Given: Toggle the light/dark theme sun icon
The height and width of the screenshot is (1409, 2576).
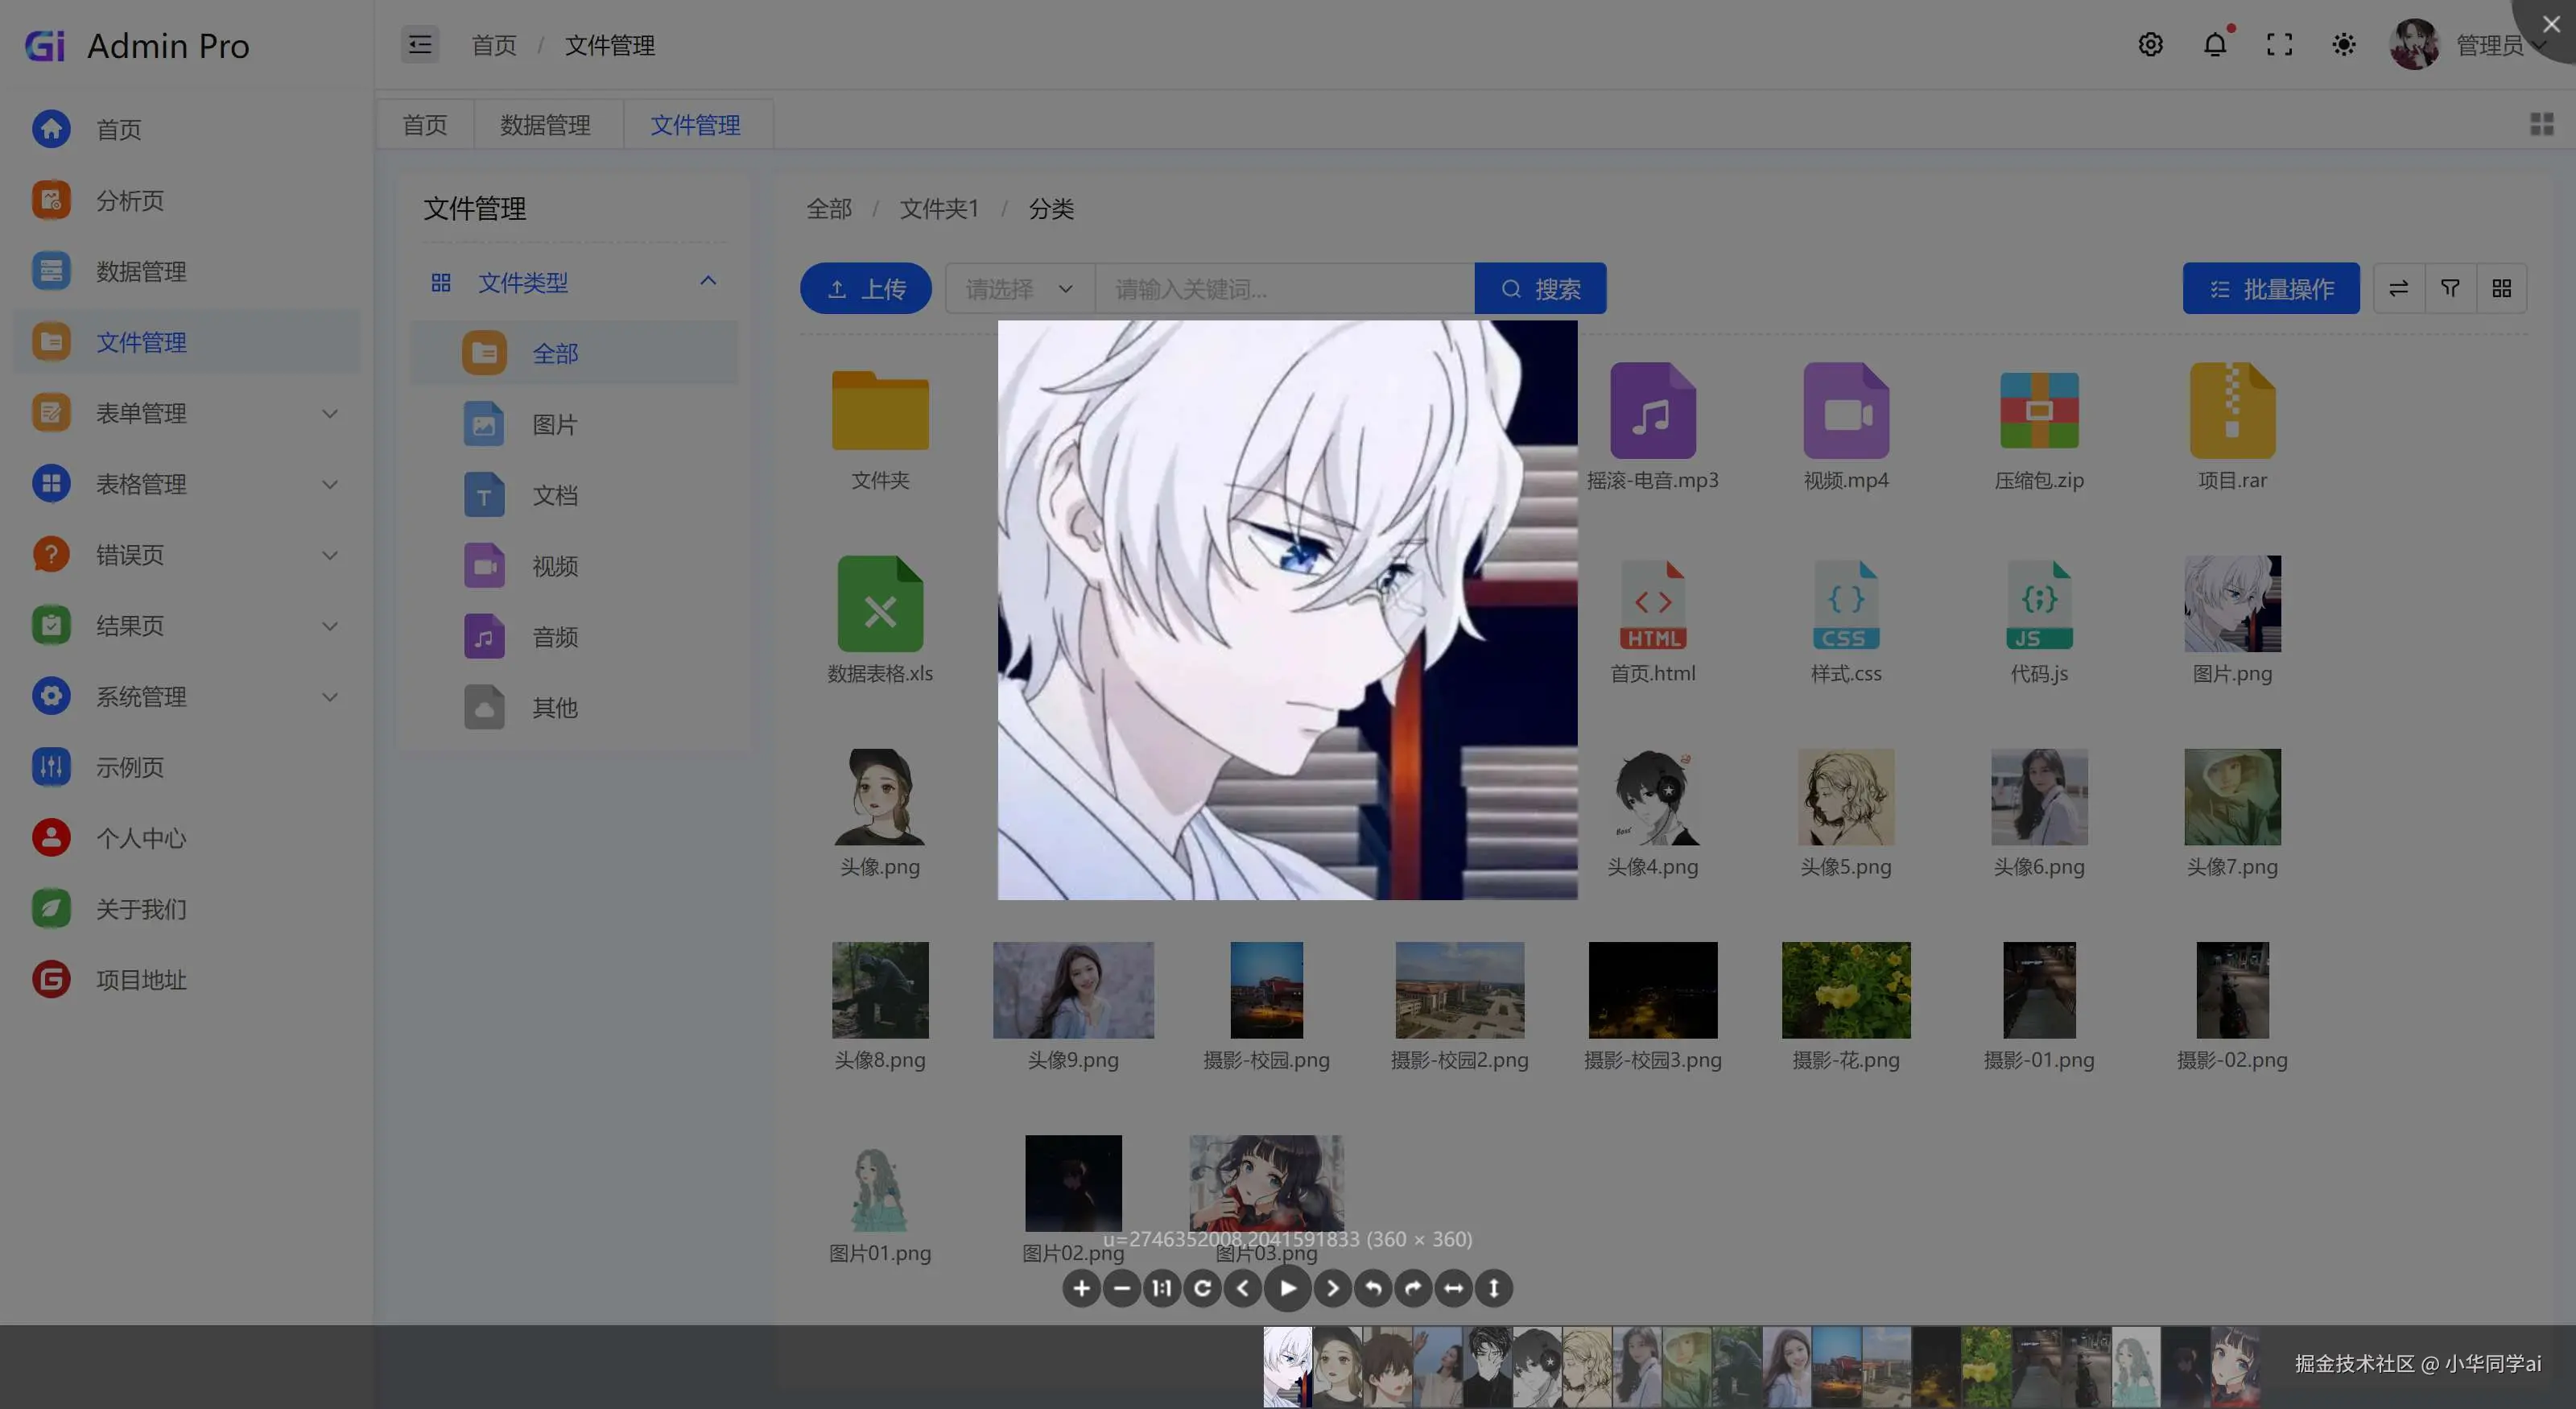Looking at the screenshot, I should click(x=2343, y=45).
